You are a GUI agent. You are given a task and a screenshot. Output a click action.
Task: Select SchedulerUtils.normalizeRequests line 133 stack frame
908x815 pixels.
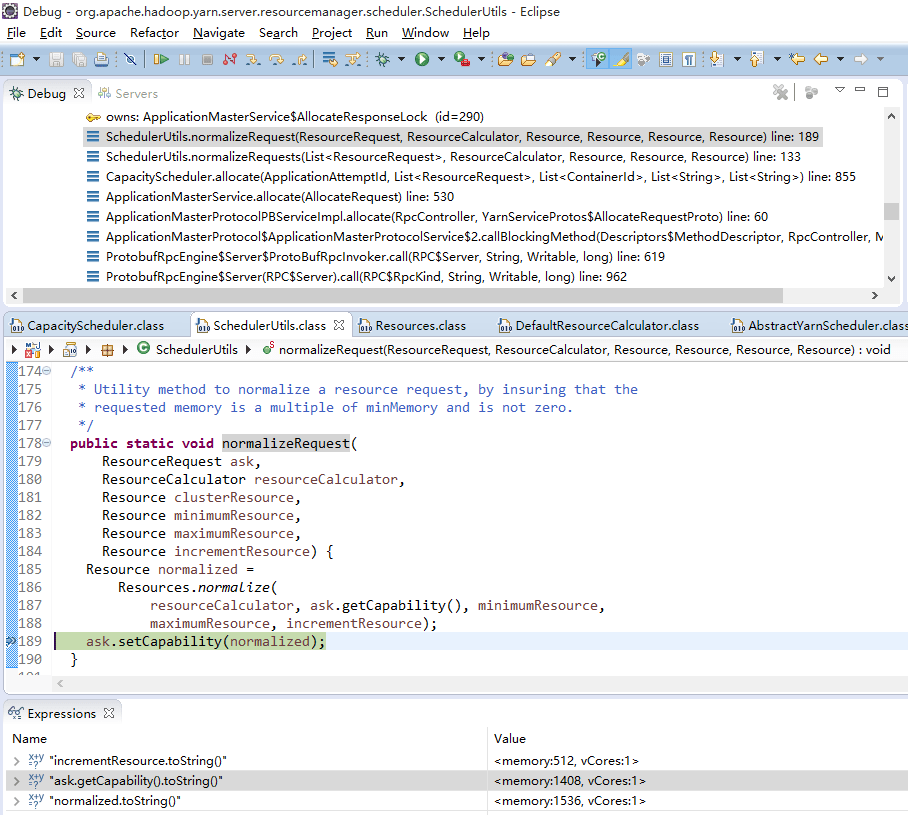click(453, 157)
